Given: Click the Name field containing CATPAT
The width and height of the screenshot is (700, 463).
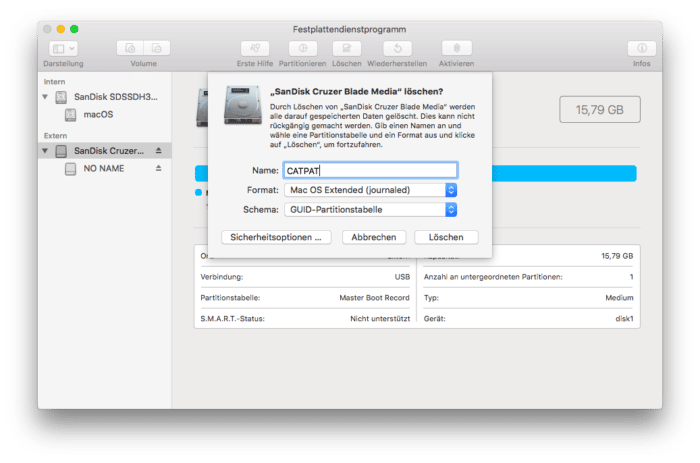Looking at the screenshot, I should pos(370,170).
